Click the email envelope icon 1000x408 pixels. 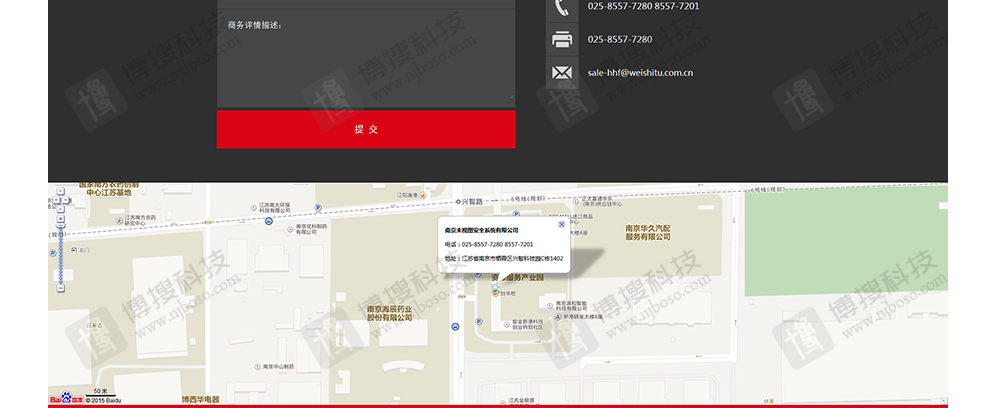[562, 73]
